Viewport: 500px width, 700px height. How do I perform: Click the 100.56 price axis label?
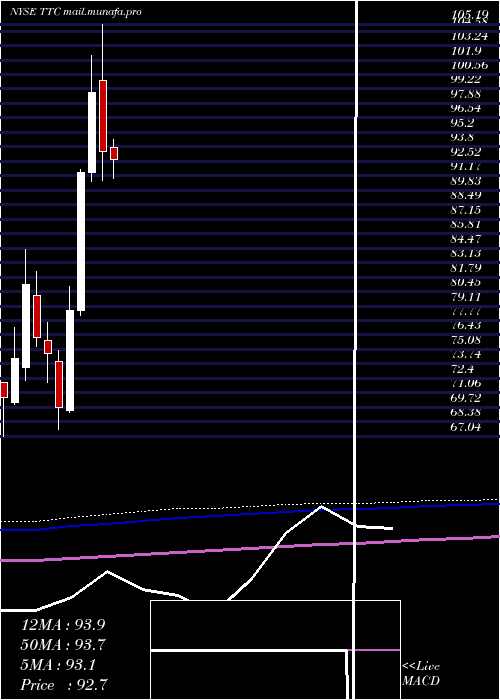469,65
